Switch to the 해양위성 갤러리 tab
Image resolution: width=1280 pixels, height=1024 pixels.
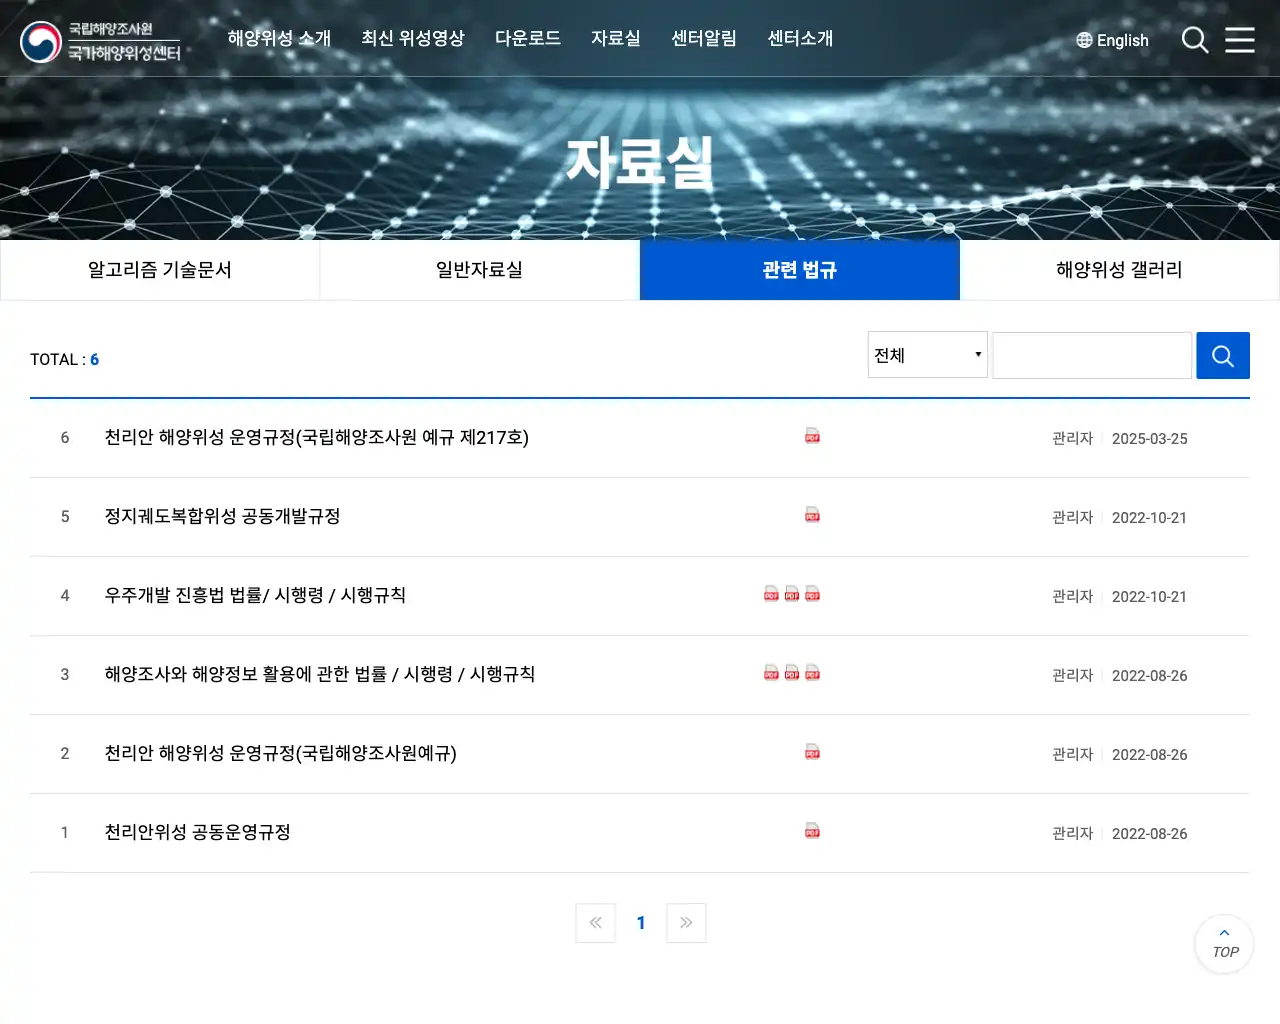1119,270
